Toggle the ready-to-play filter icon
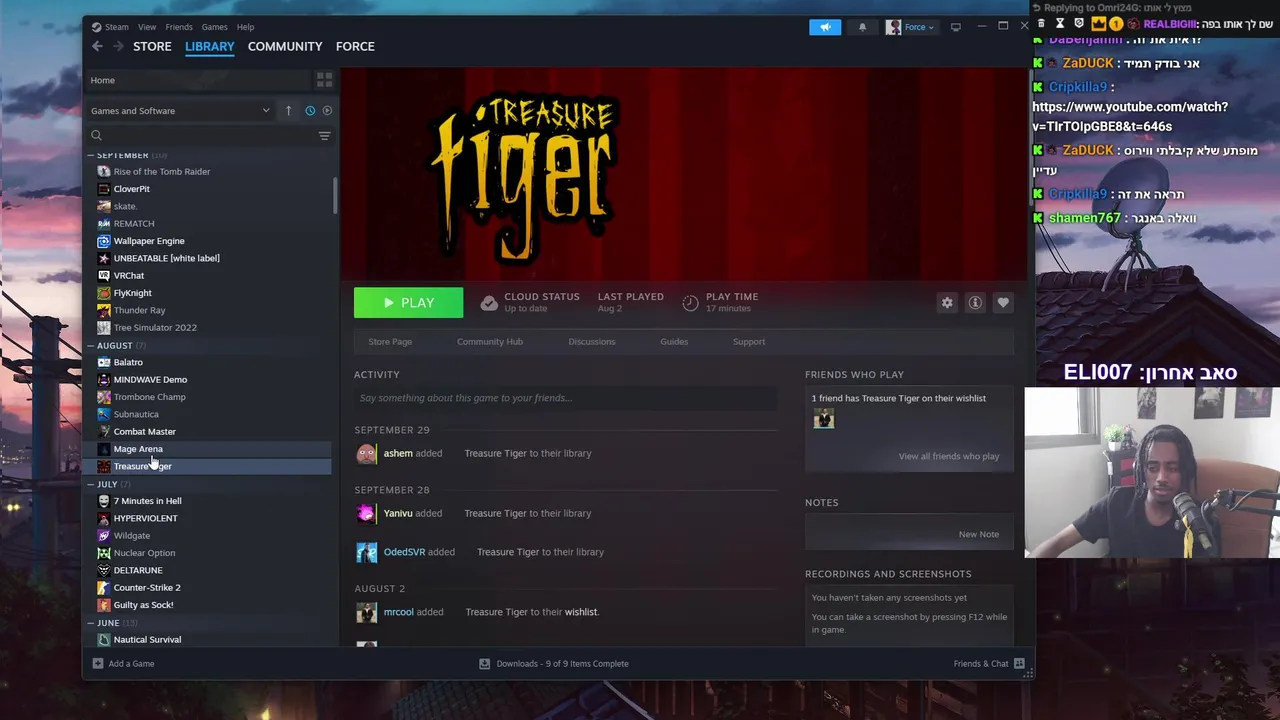This screenshot has width=1280, height=720. (x=327, y=110)
